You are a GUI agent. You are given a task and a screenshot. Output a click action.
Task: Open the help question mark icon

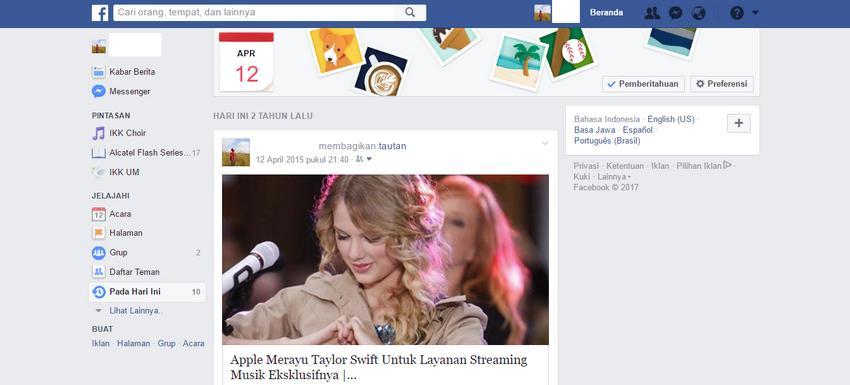(737, 13)
